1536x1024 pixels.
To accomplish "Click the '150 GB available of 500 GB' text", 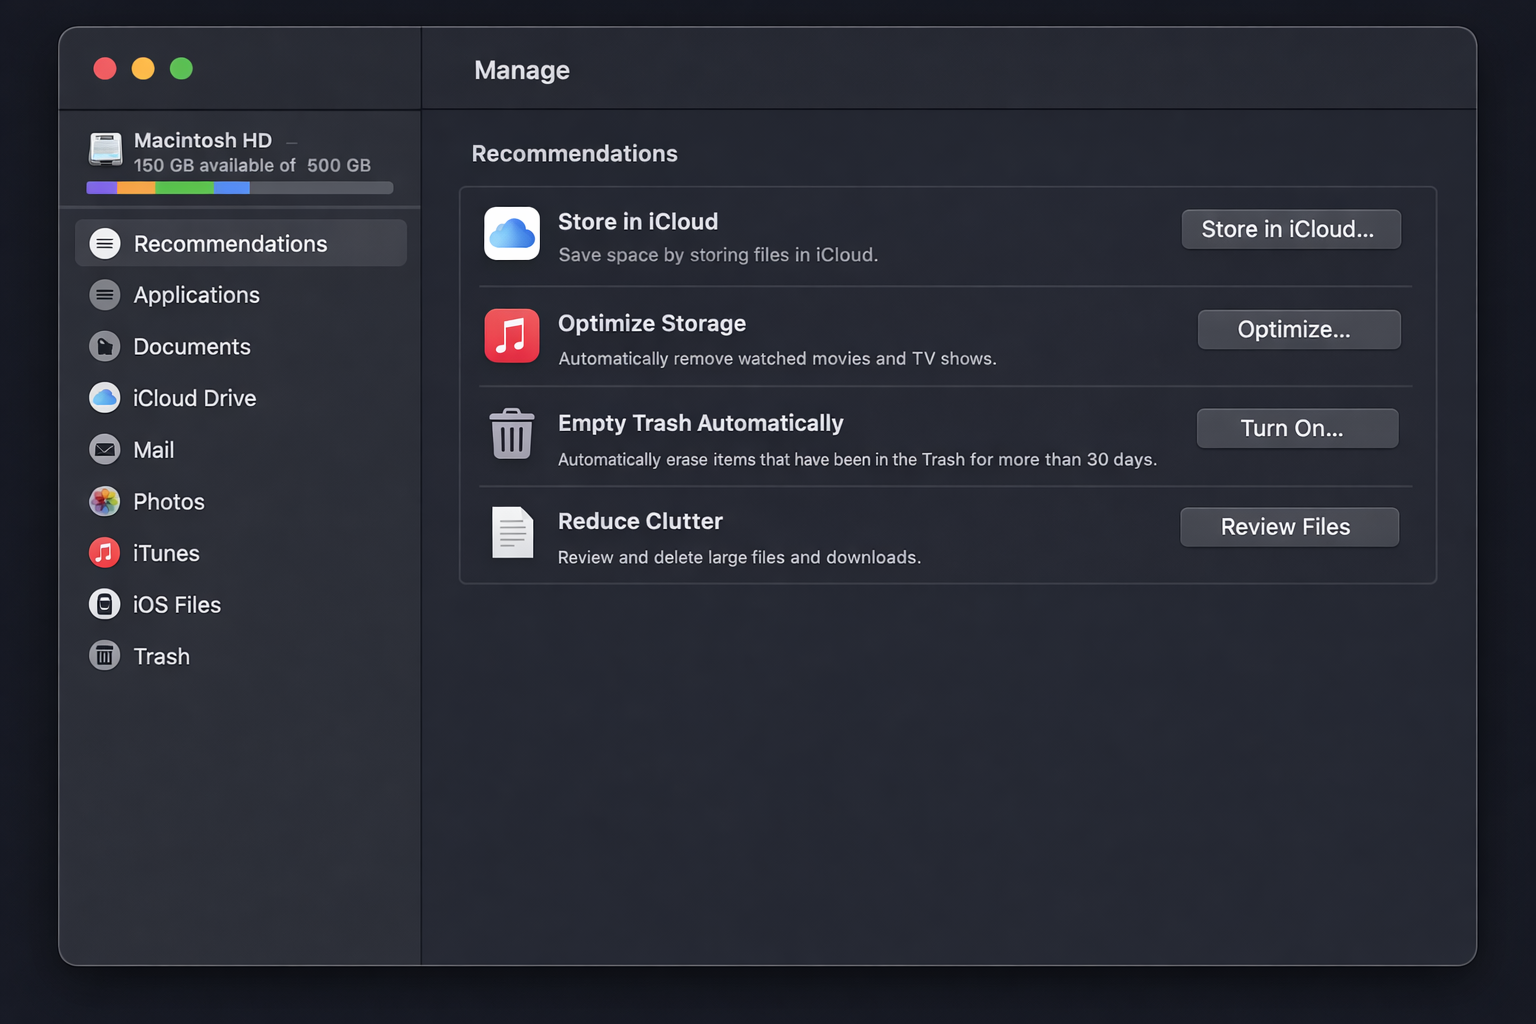I will coord(252,165).
